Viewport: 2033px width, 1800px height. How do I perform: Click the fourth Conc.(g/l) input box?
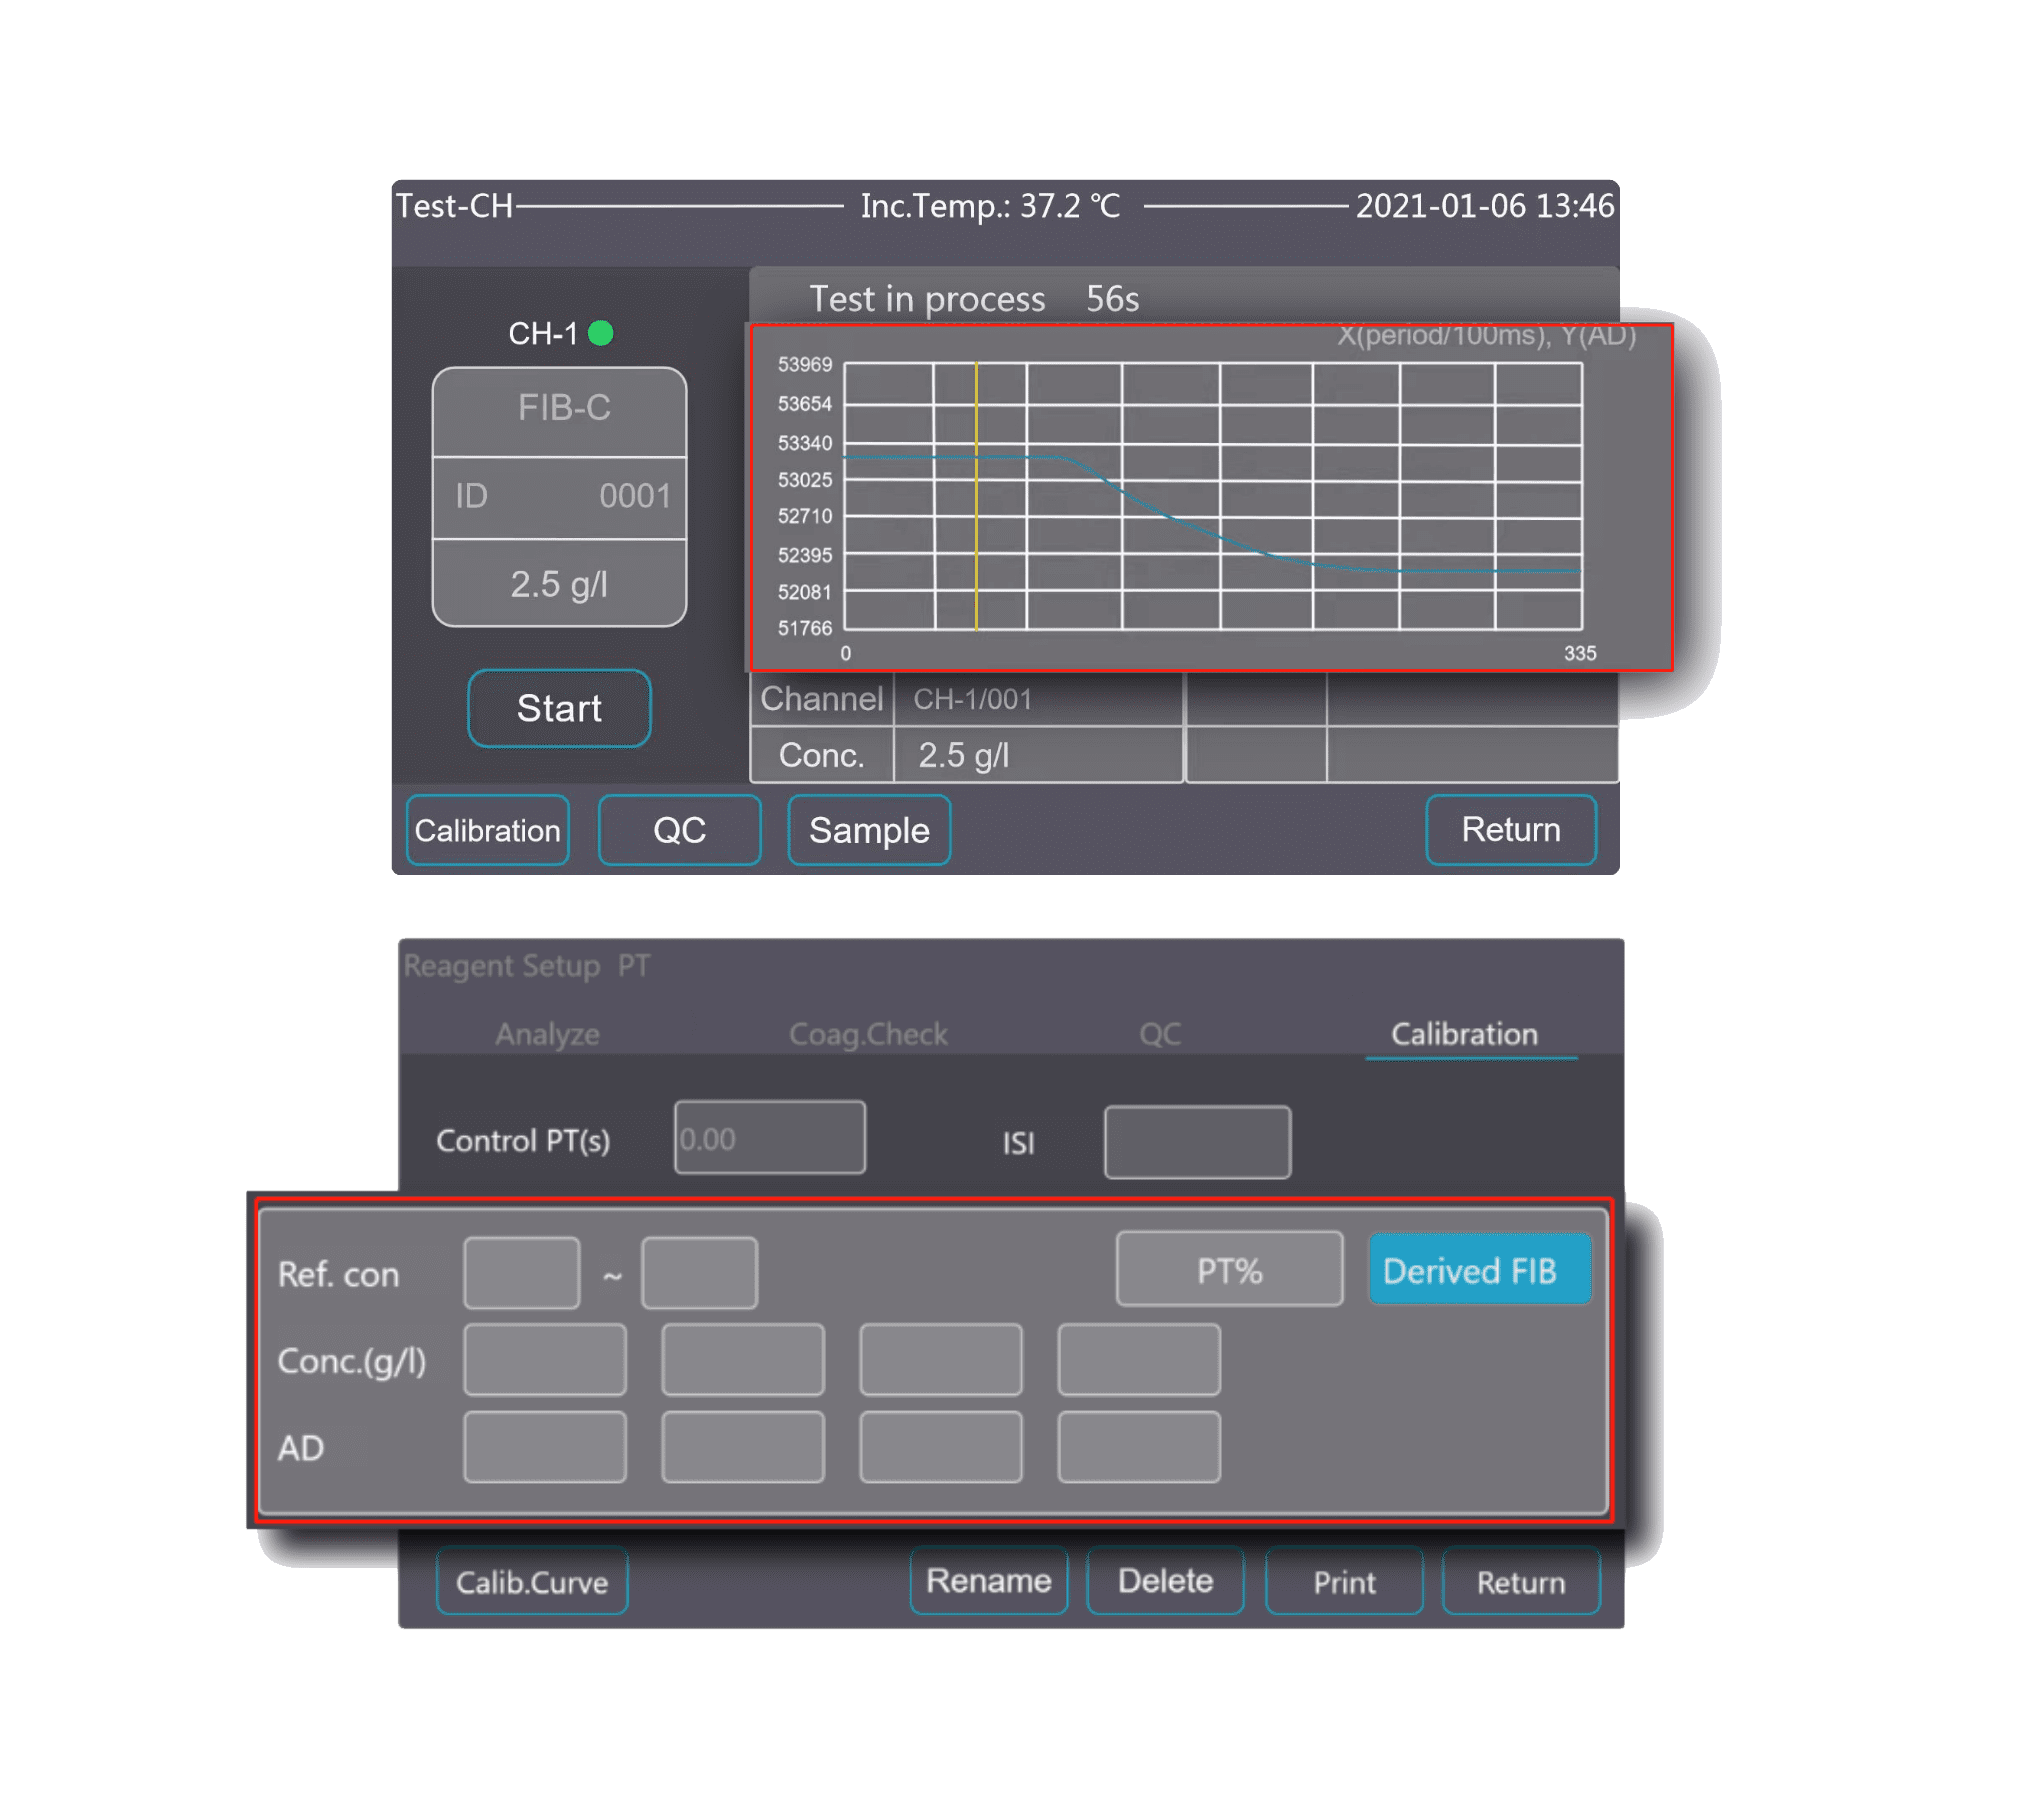[1139, 1360]
